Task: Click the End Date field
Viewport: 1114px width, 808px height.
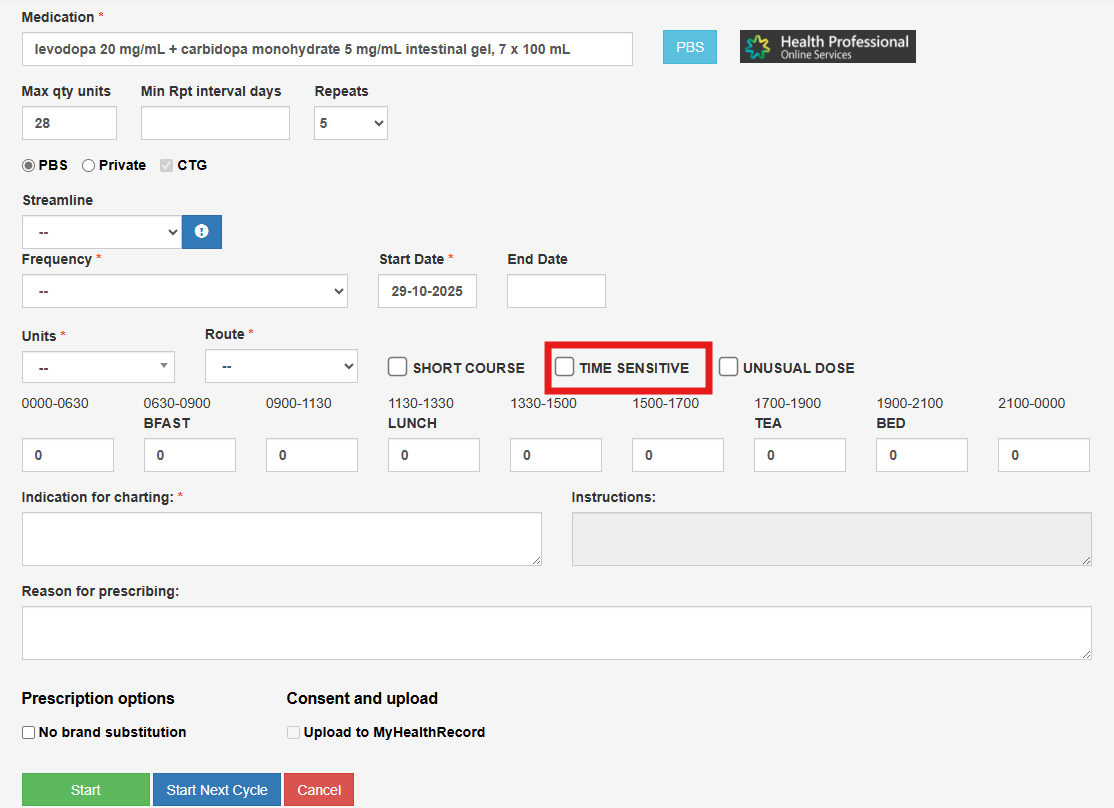Action: 556,291
